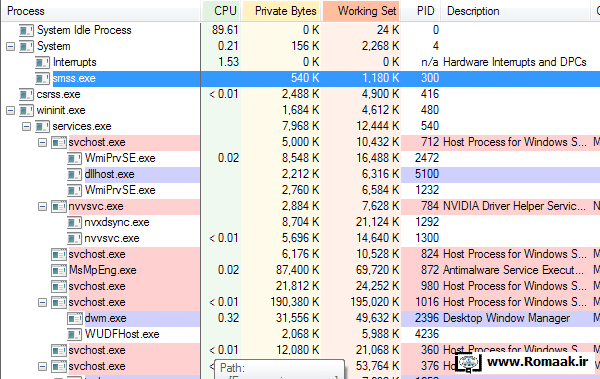The width and height of the screenshot is (600, 379).
Task: Click the smss.exe process icon
Action: 42,78
